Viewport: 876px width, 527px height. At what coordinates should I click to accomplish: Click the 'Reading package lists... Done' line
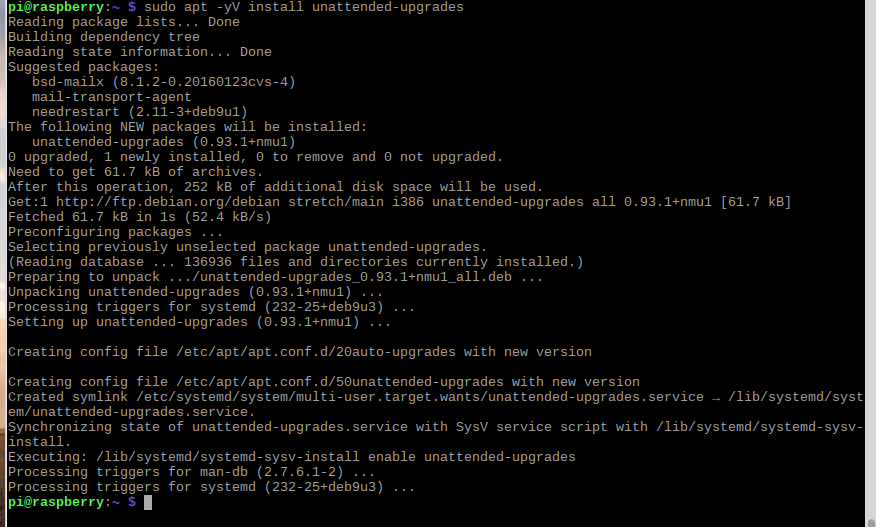(123, 22)
